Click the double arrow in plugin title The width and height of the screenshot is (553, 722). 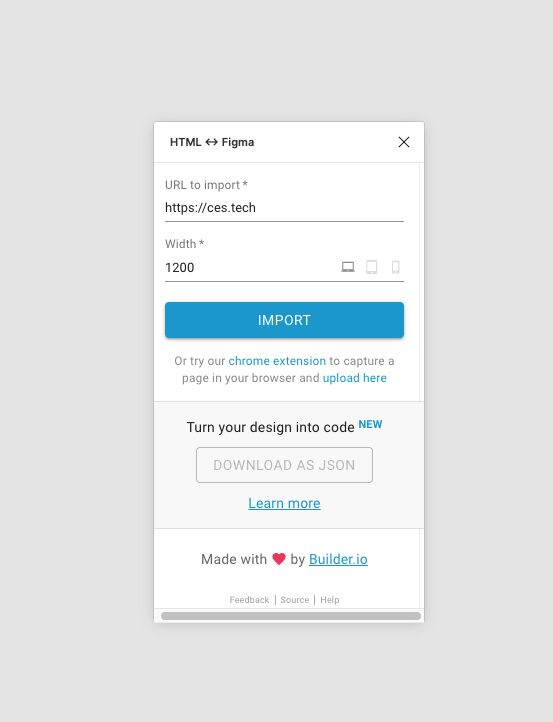coord(211,142)
